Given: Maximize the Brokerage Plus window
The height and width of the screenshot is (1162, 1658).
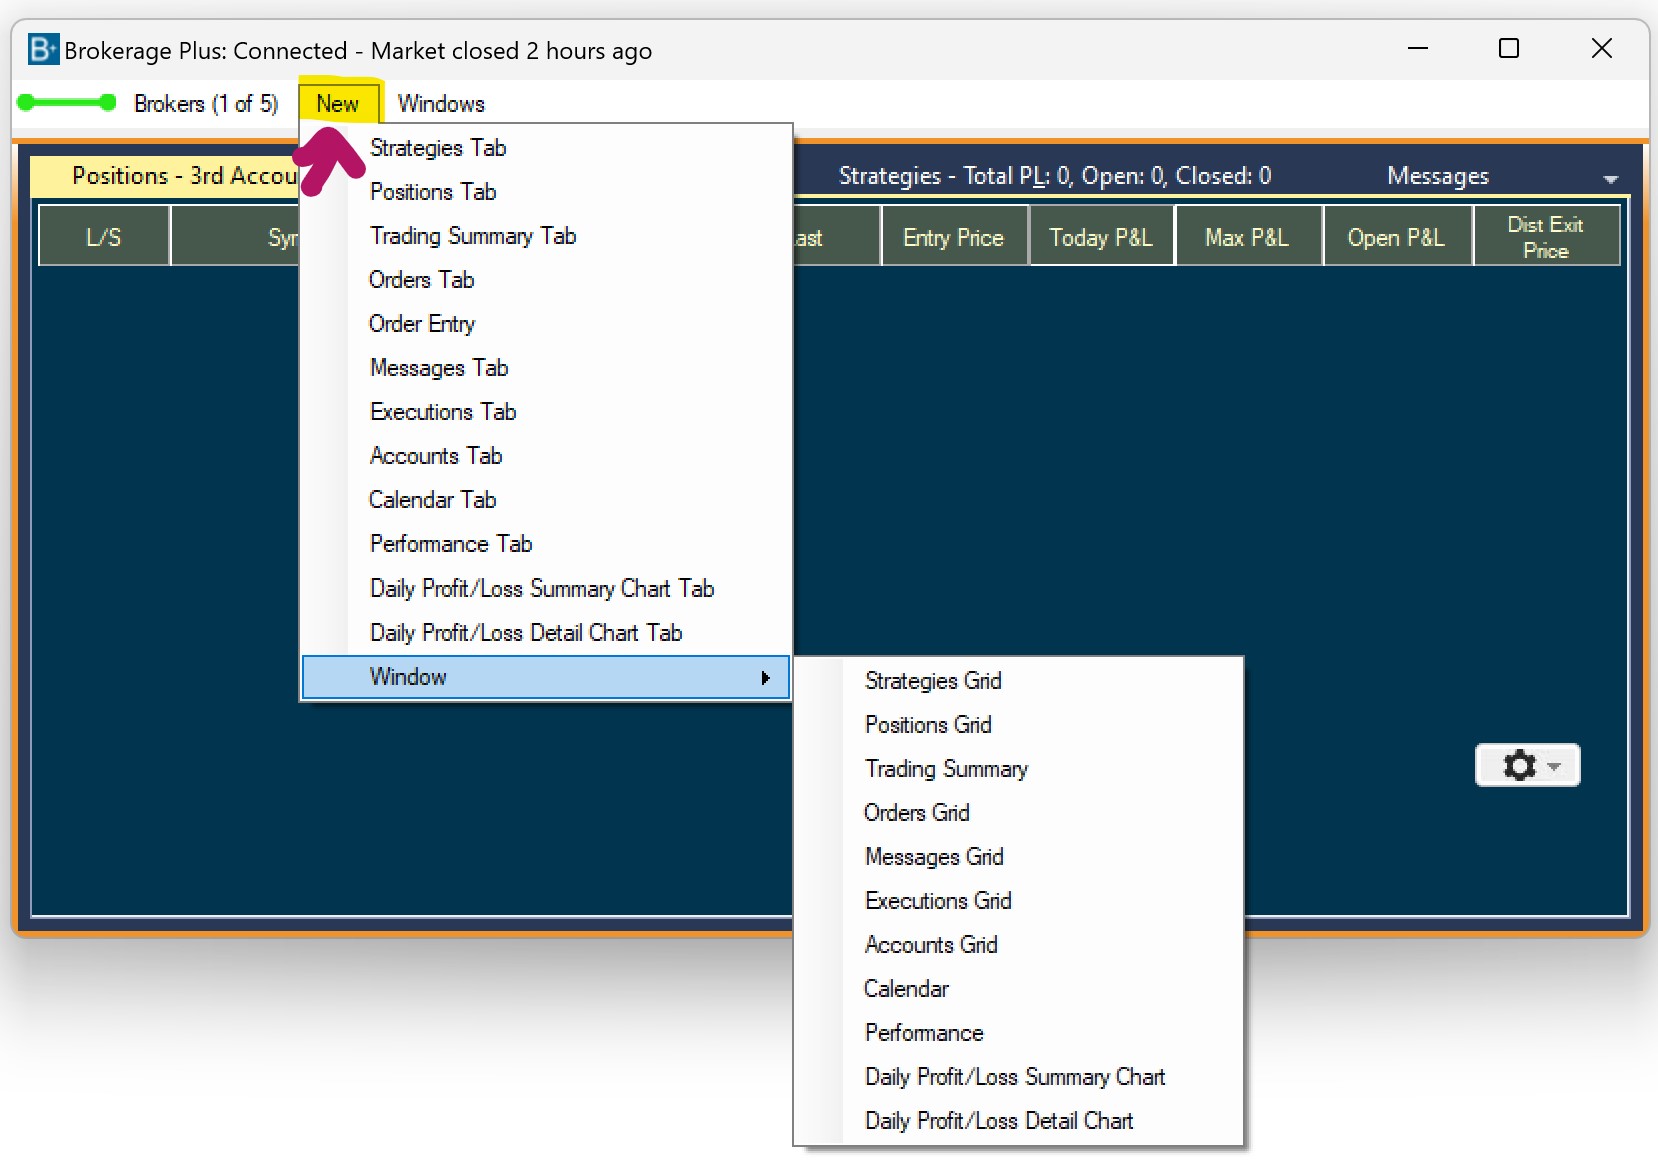Looking at the screenshot, I should [x=1508, y=49].
